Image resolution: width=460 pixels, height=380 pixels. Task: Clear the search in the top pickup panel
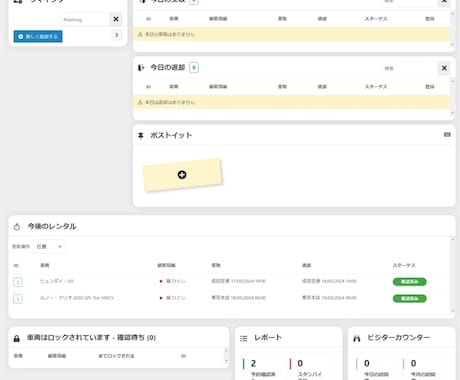(444, 2)
